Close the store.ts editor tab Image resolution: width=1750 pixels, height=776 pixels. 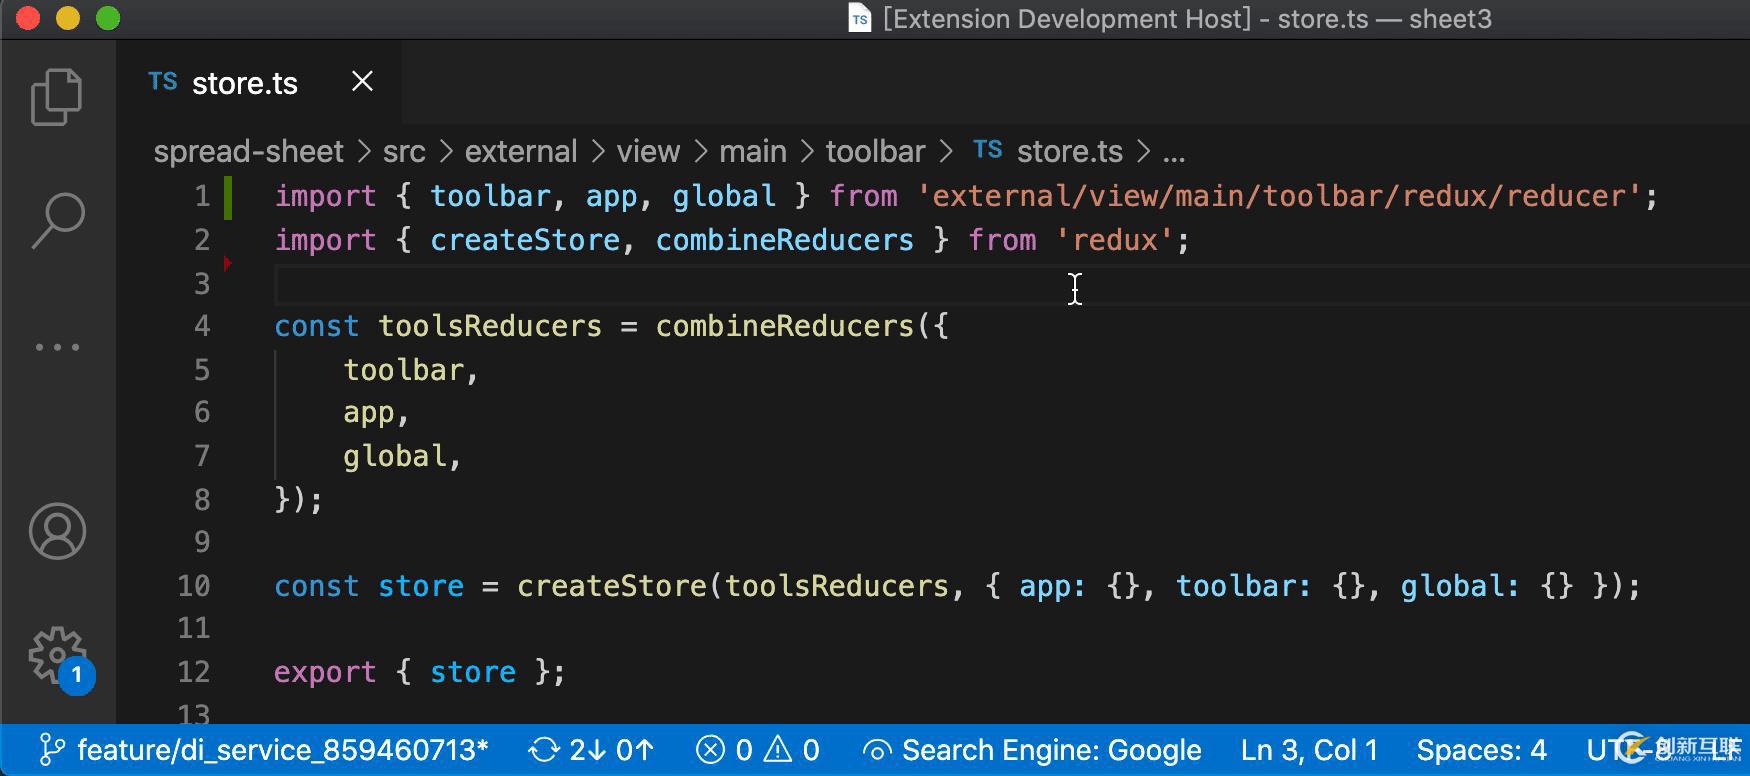(362, 82)
